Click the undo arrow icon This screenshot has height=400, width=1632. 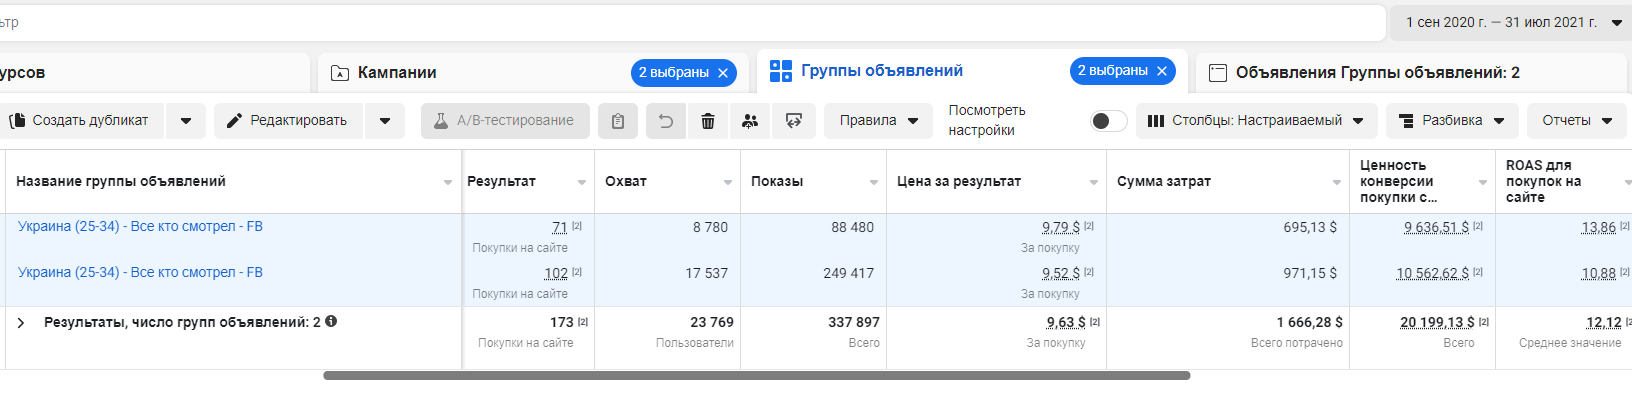(665, 121)
